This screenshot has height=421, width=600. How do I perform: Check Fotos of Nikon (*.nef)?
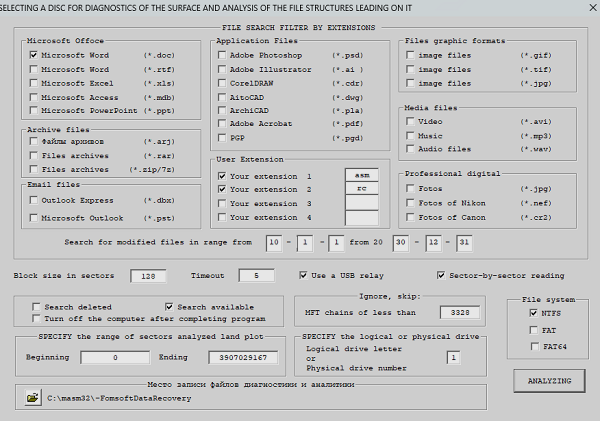[410, 203]
